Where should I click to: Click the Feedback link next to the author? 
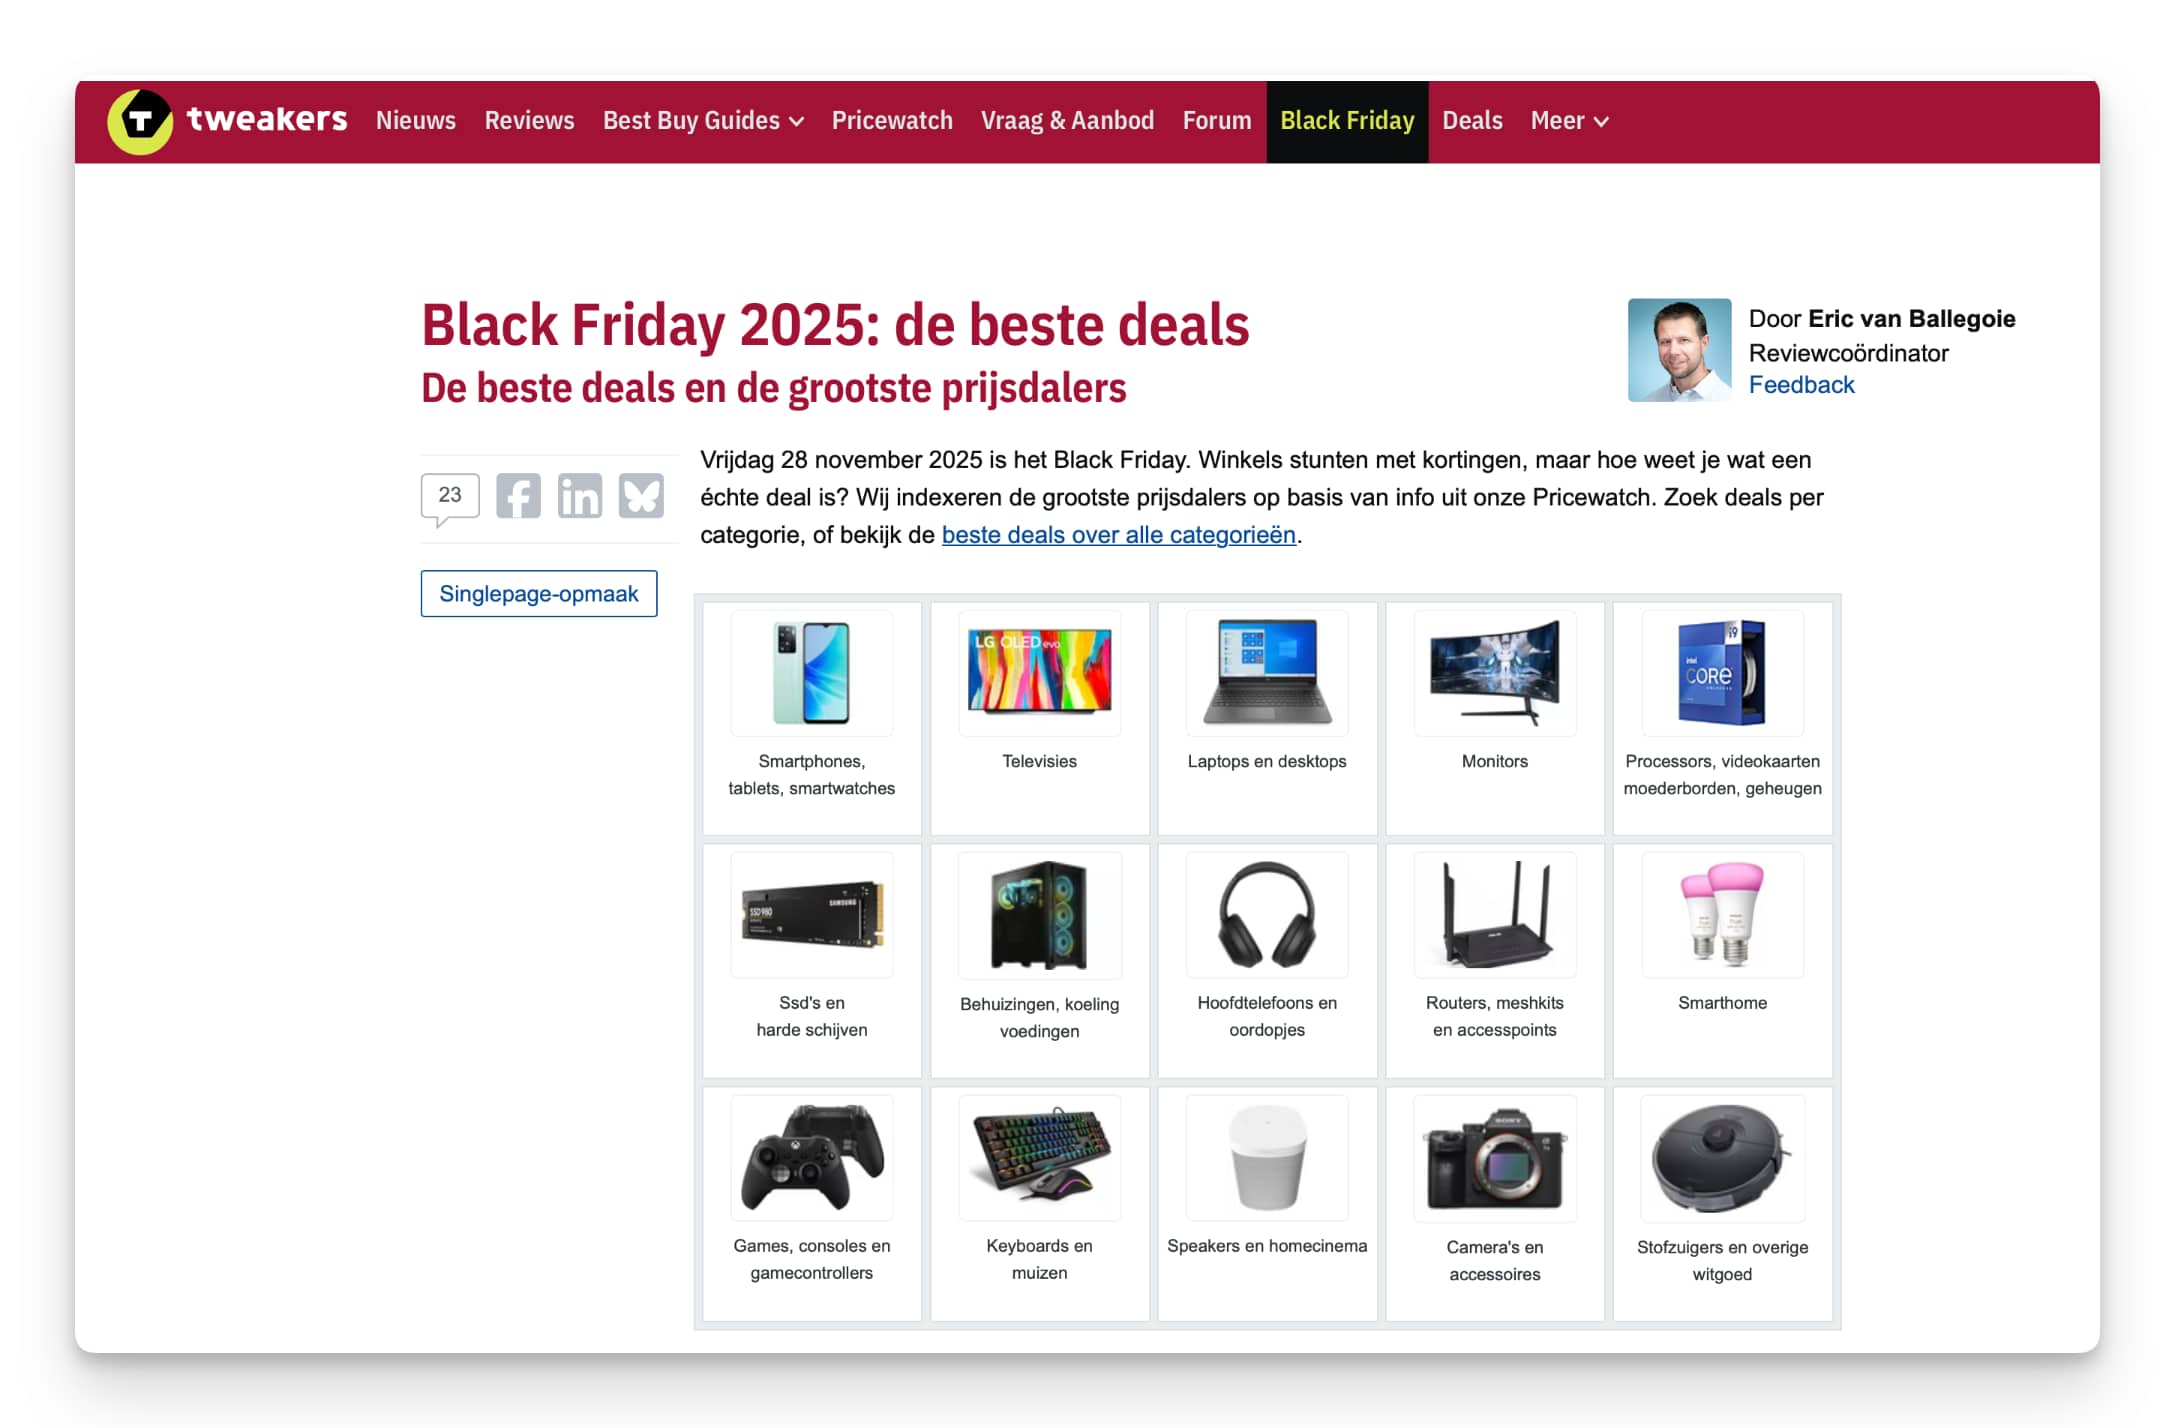[1801, 384]
